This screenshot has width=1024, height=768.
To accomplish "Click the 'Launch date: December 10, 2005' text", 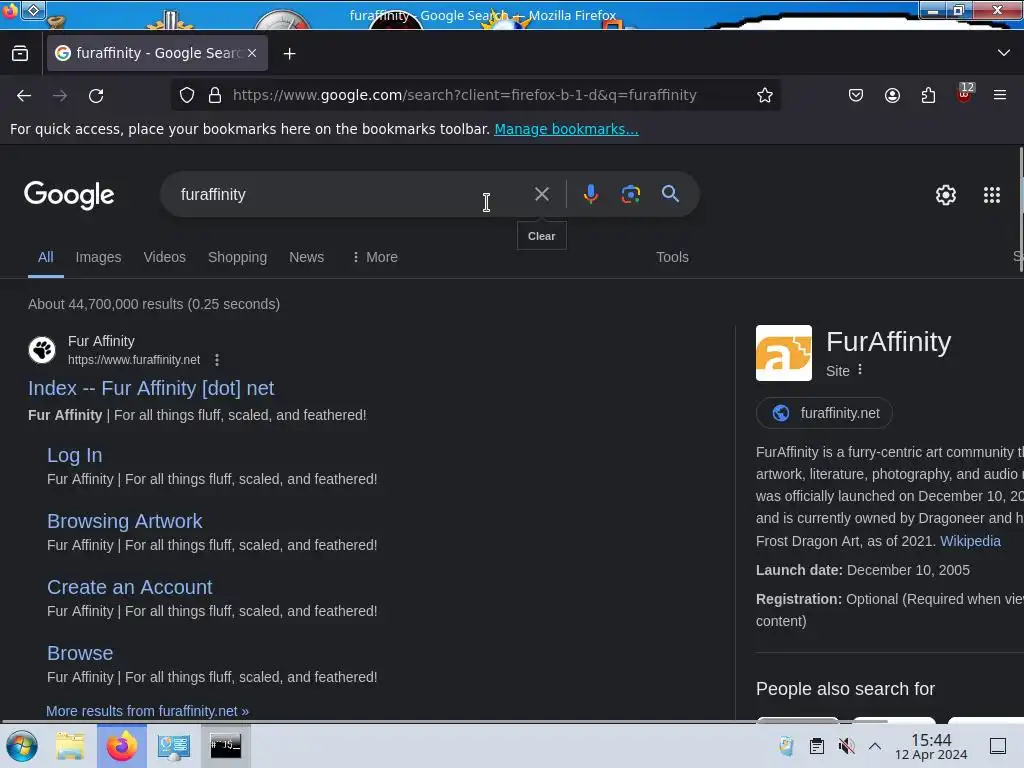I will pyautogui.click(x=862, y=570).
